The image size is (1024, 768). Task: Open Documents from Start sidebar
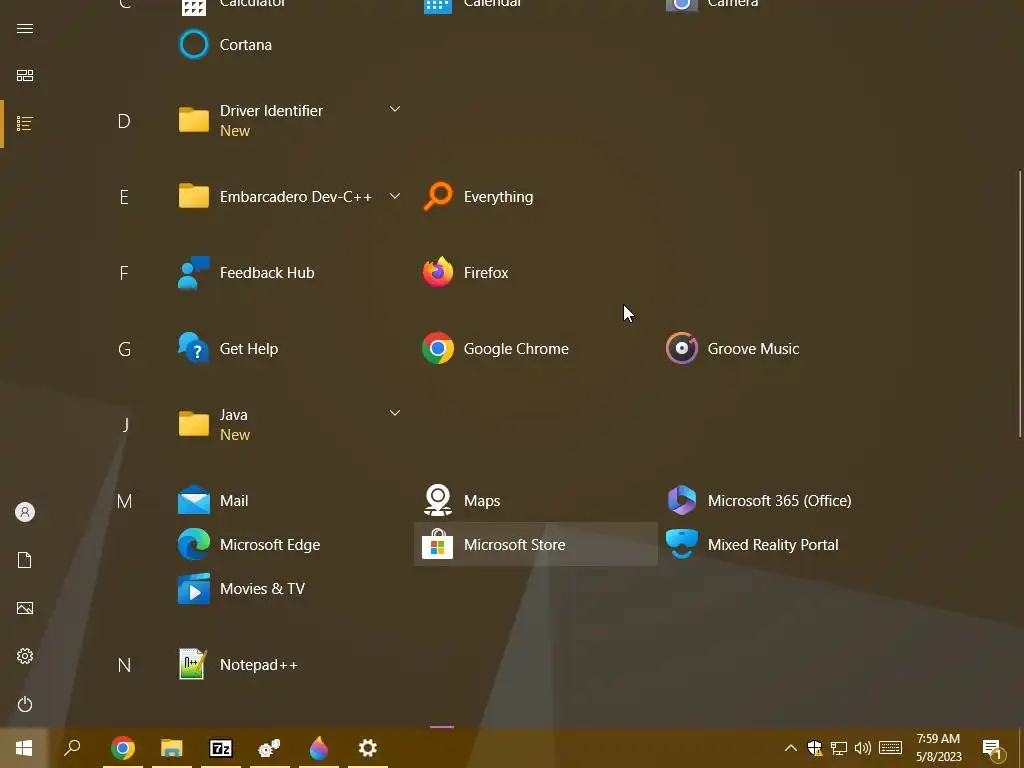(x=25, y=560)
